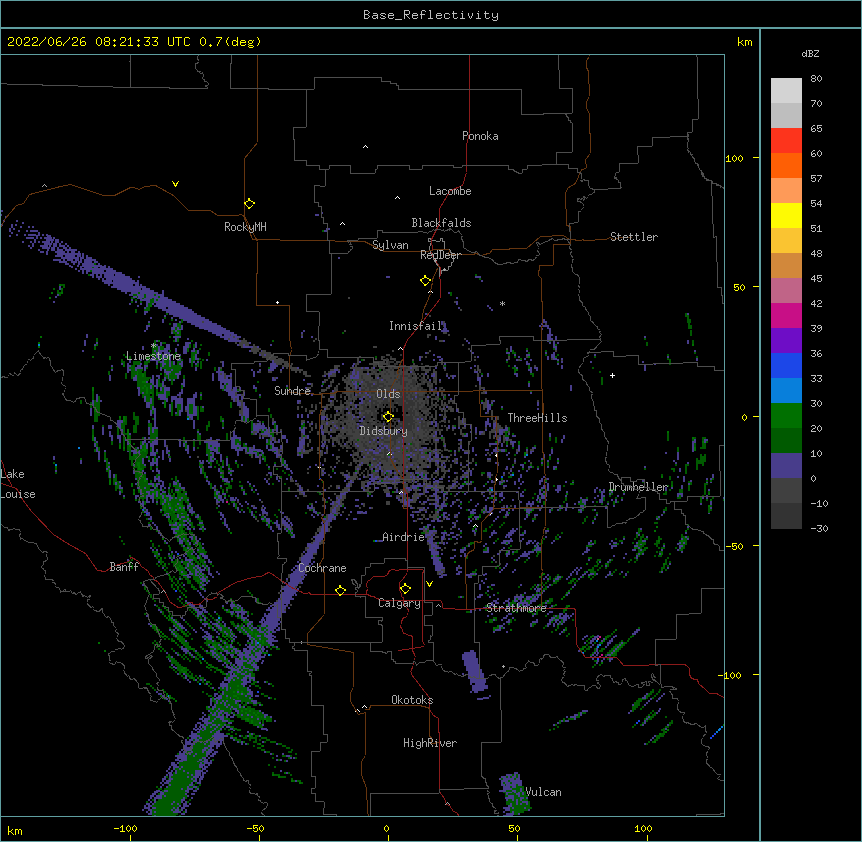
Task: Select the dusty pink 45-42 dBZ swatch
Action: (x=786, y=291)
